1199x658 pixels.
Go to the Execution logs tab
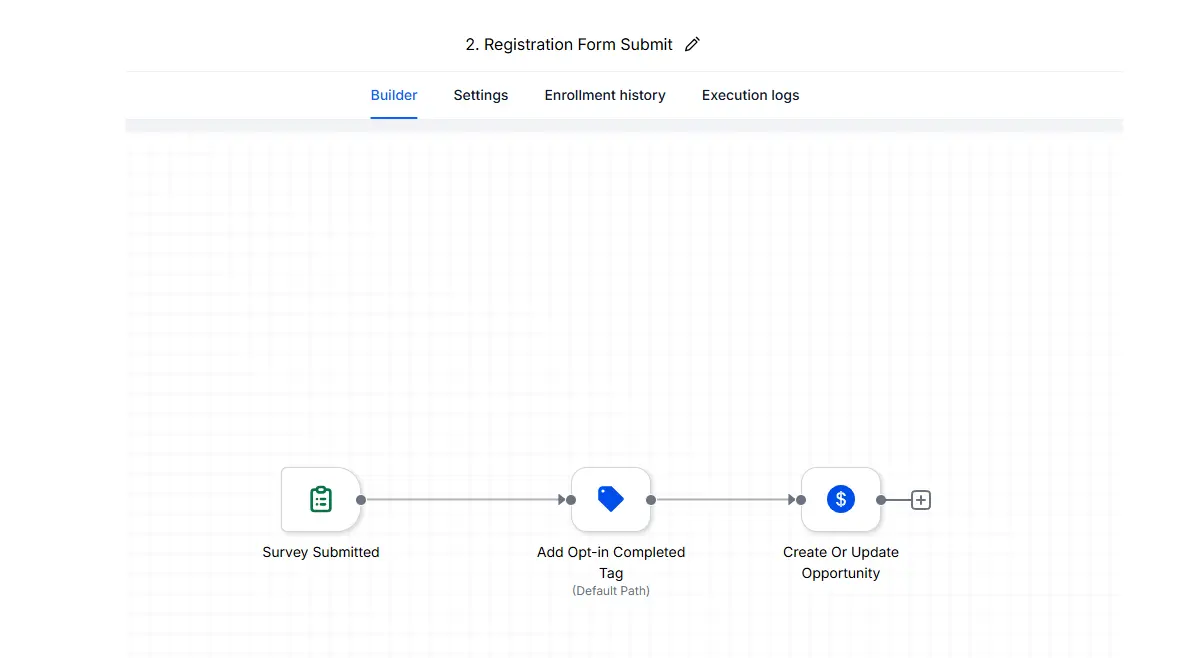click(x=750, y=96)
